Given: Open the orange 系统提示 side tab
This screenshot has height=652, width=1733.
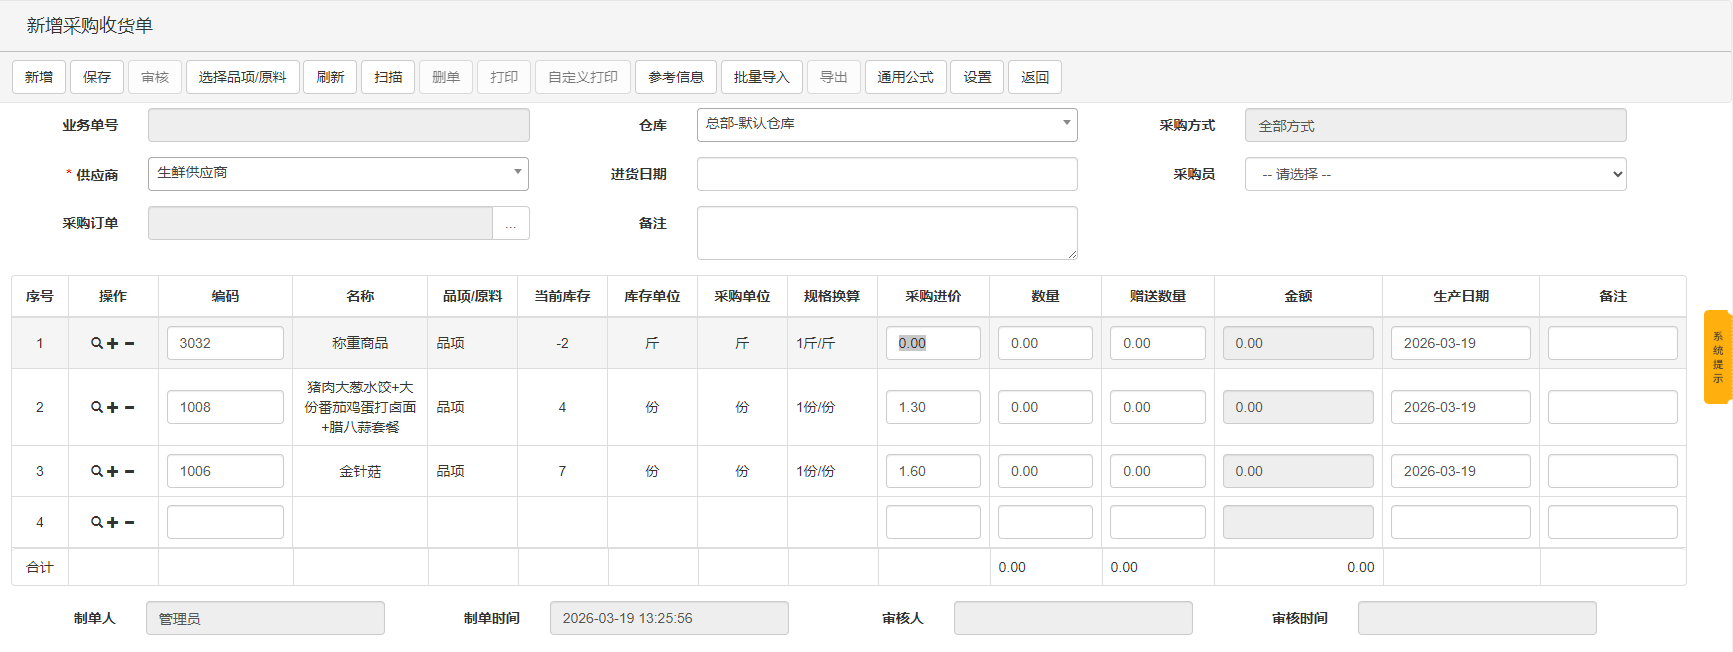Looking at the screenshot, I should coord(1717,357).
